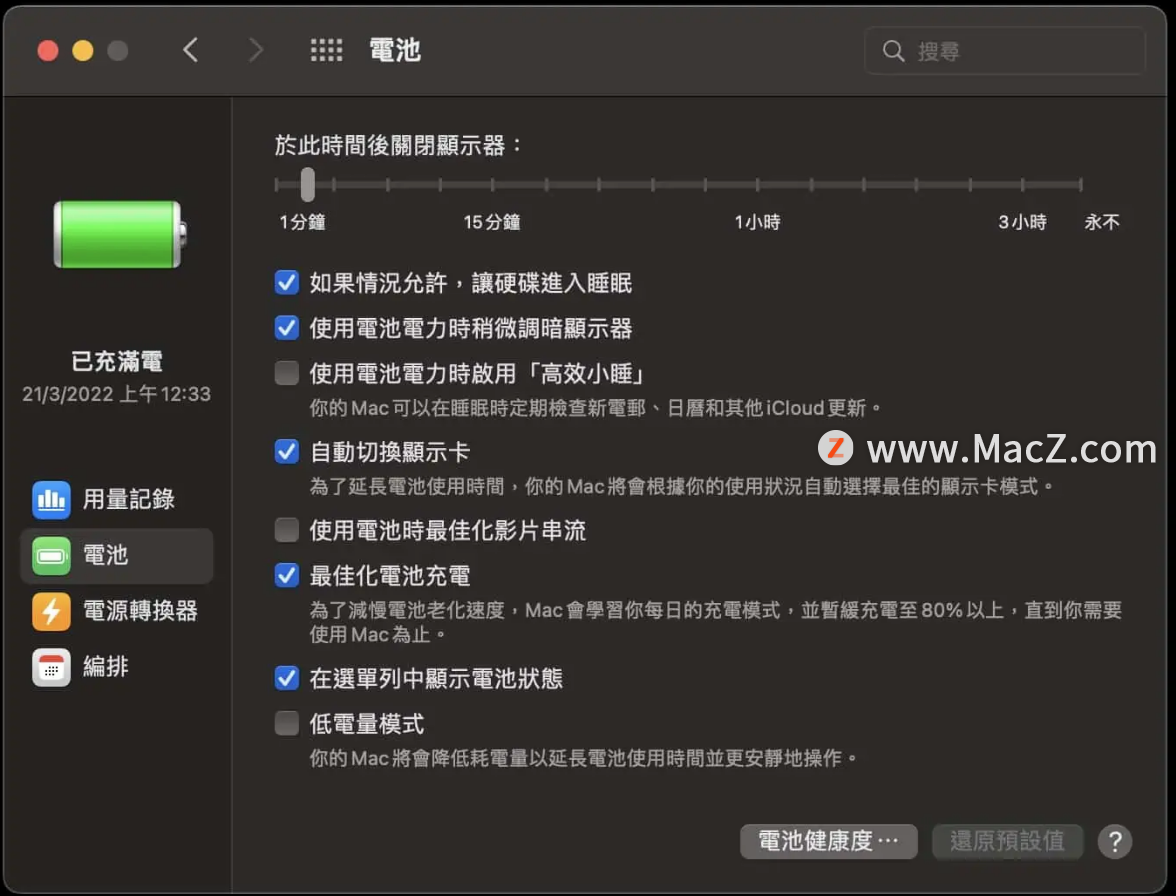Toggle 在選單列中顯示電池狀態 checkbox
This screenshot has width=1176, height=896.
click(x=286, y=678)
